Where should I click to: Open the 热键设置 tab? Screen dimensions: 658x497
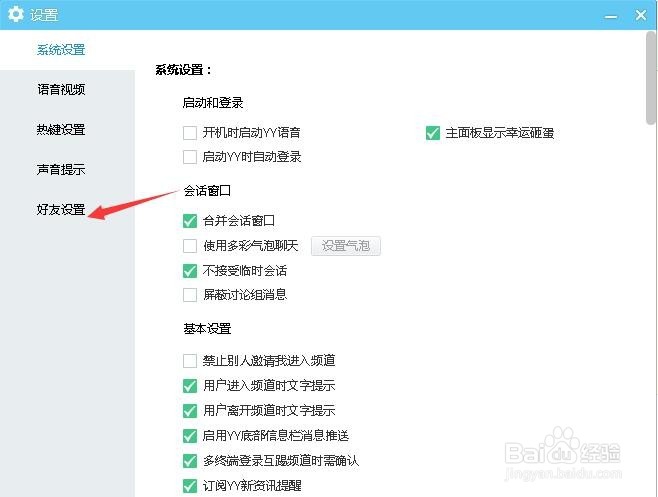[61, 129]
